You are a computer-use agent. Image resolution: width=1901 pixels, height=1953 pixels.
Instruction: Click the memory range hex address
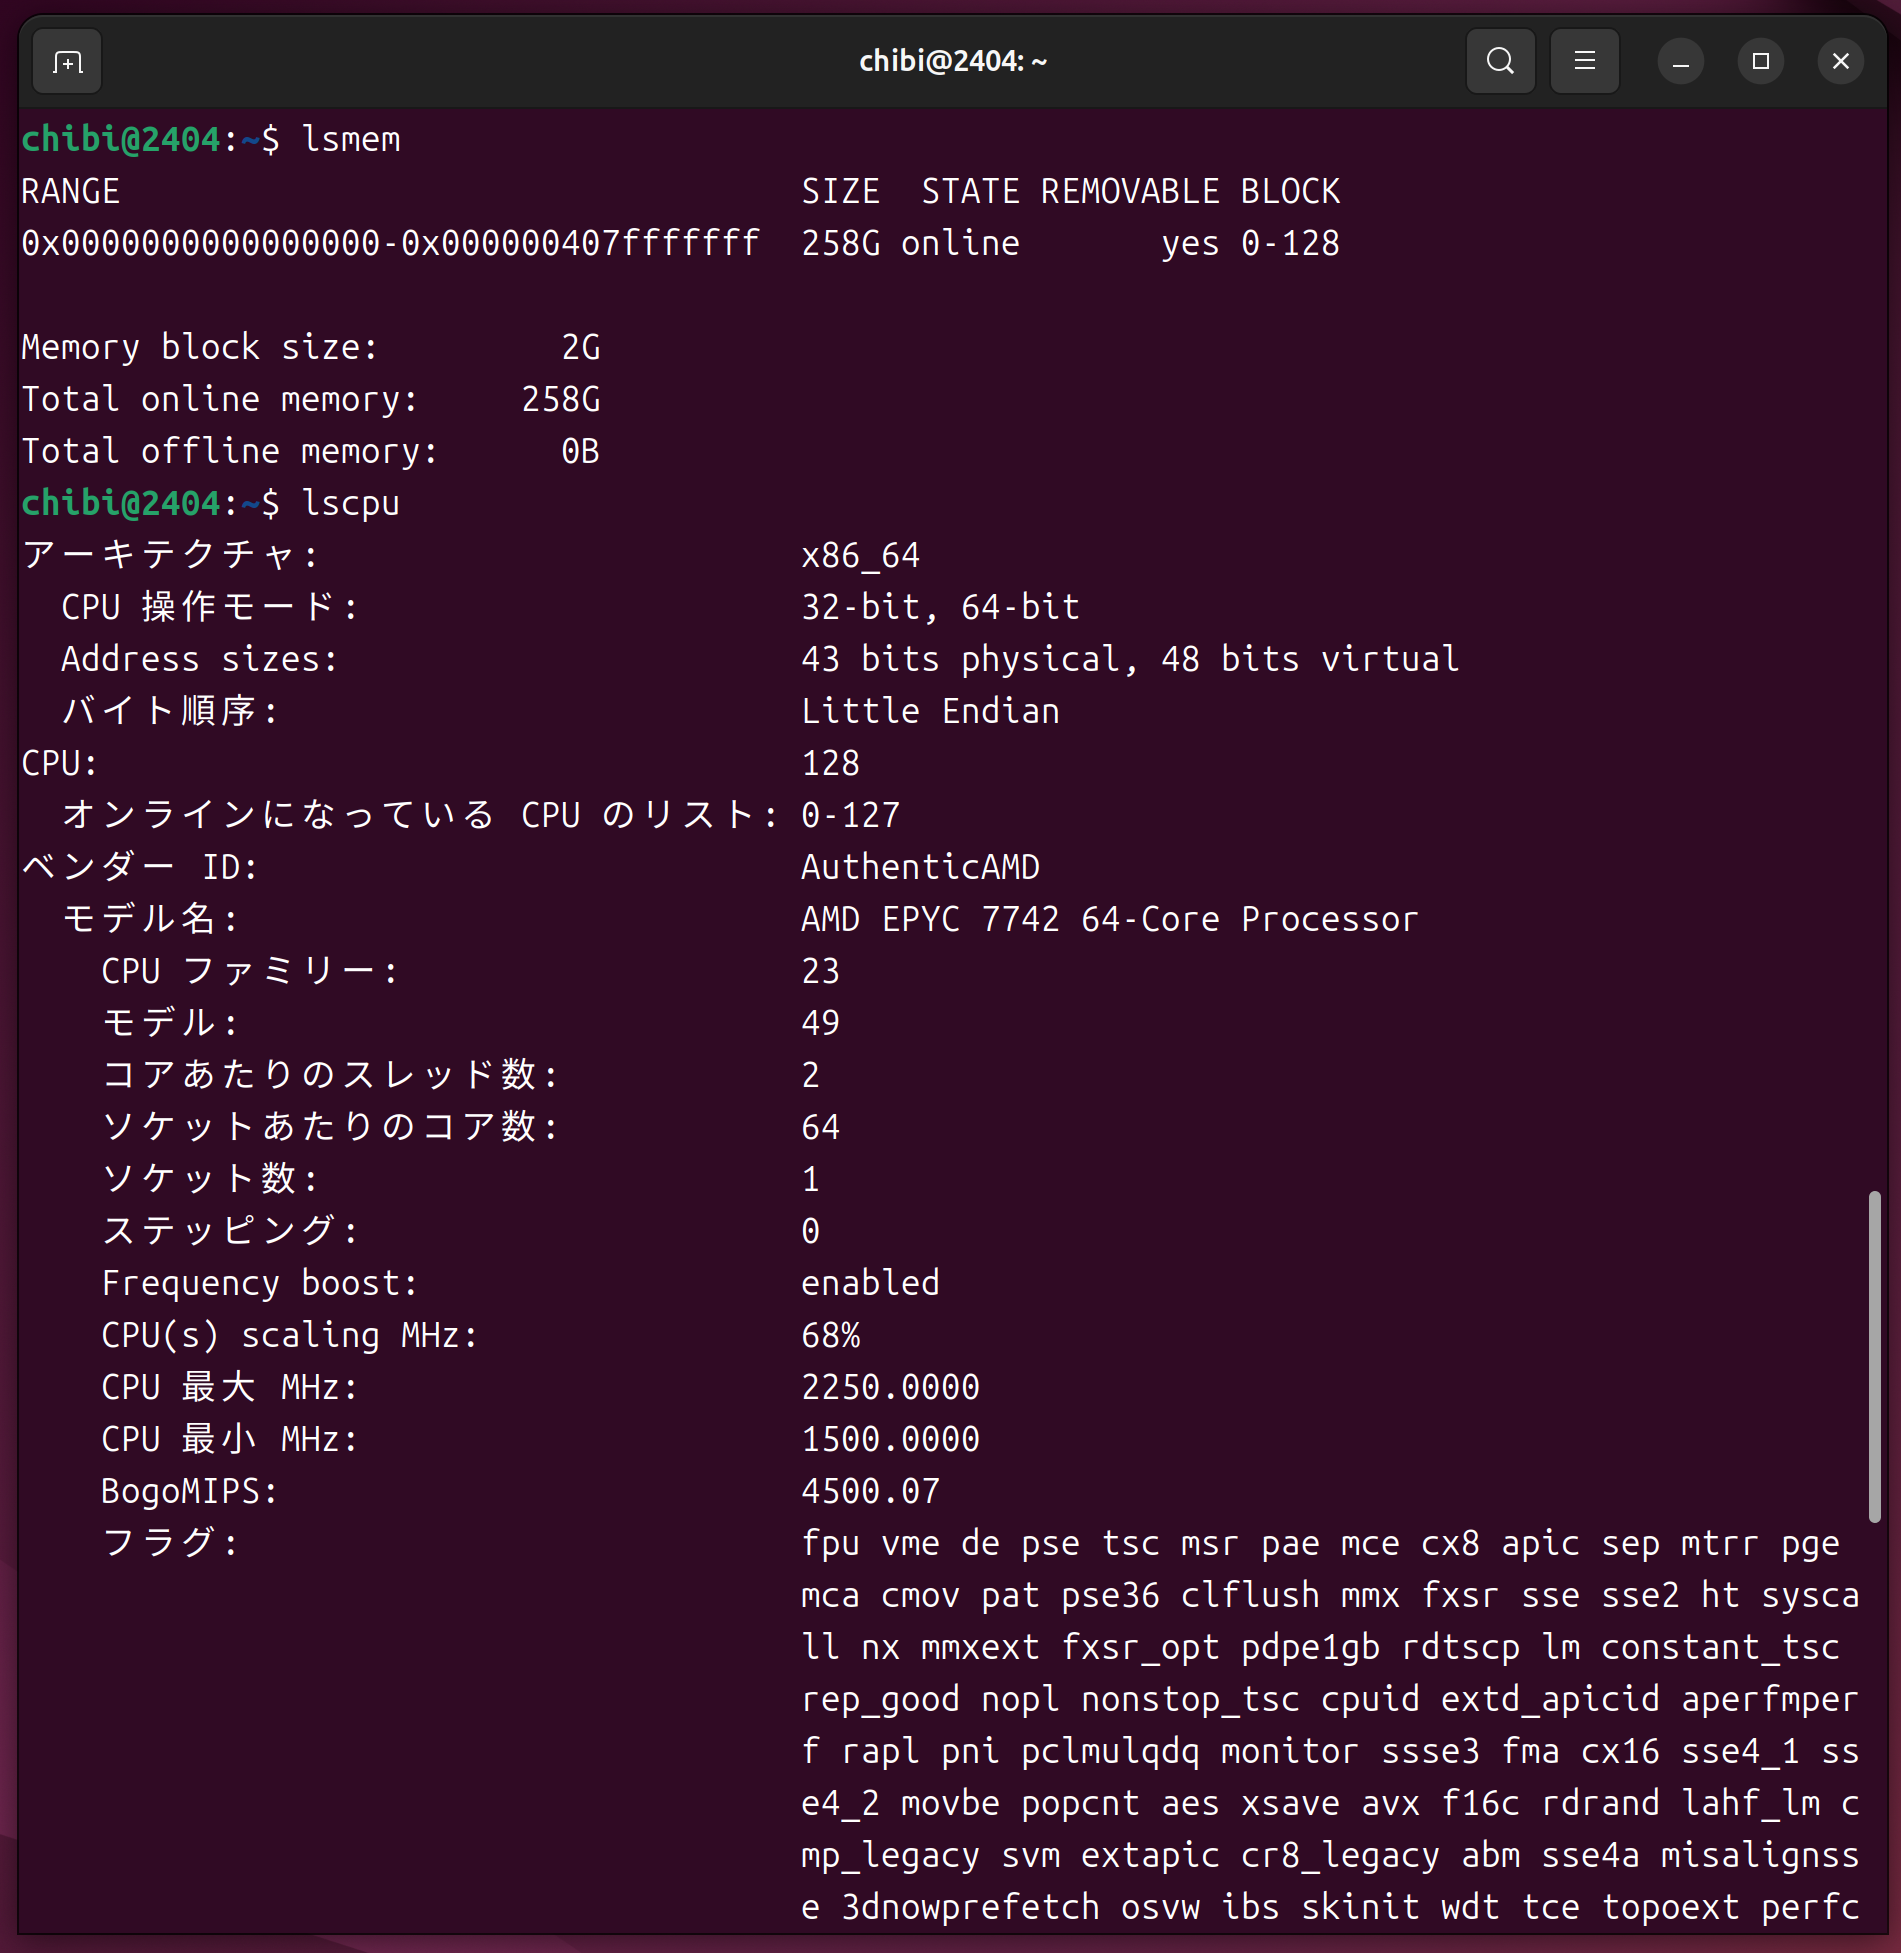[390, 244]
